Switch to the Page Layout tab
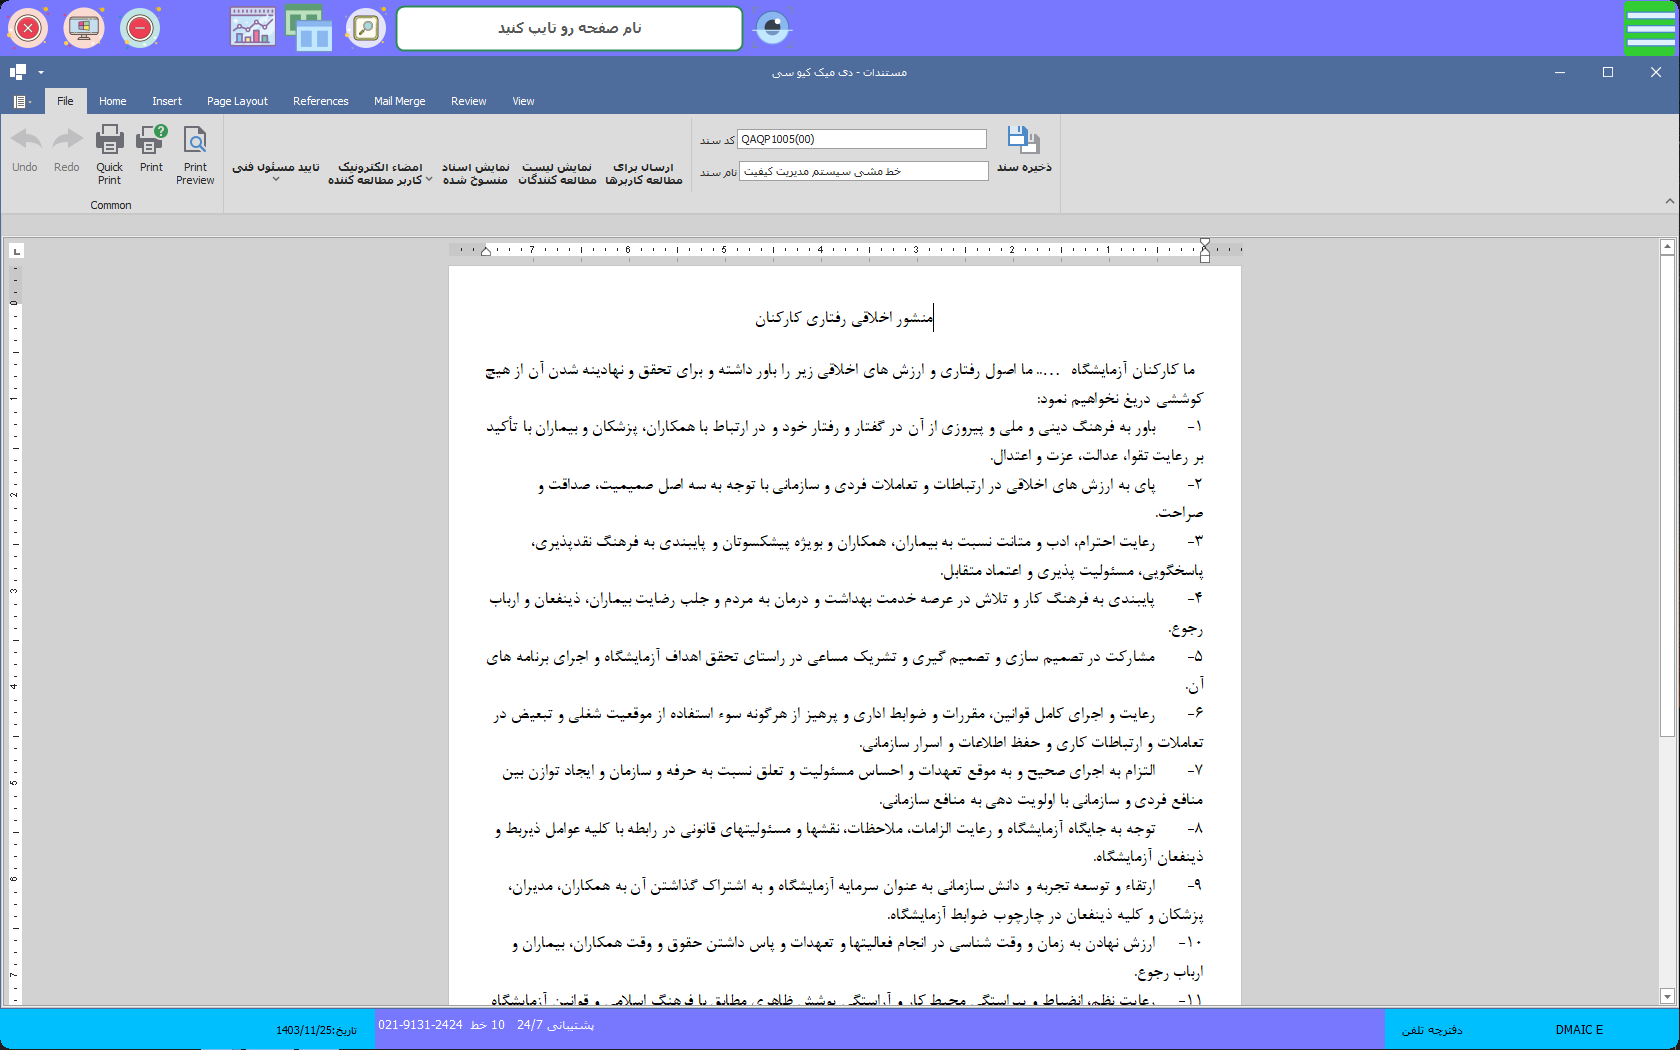1680x1050 pixels. [237, 101]
